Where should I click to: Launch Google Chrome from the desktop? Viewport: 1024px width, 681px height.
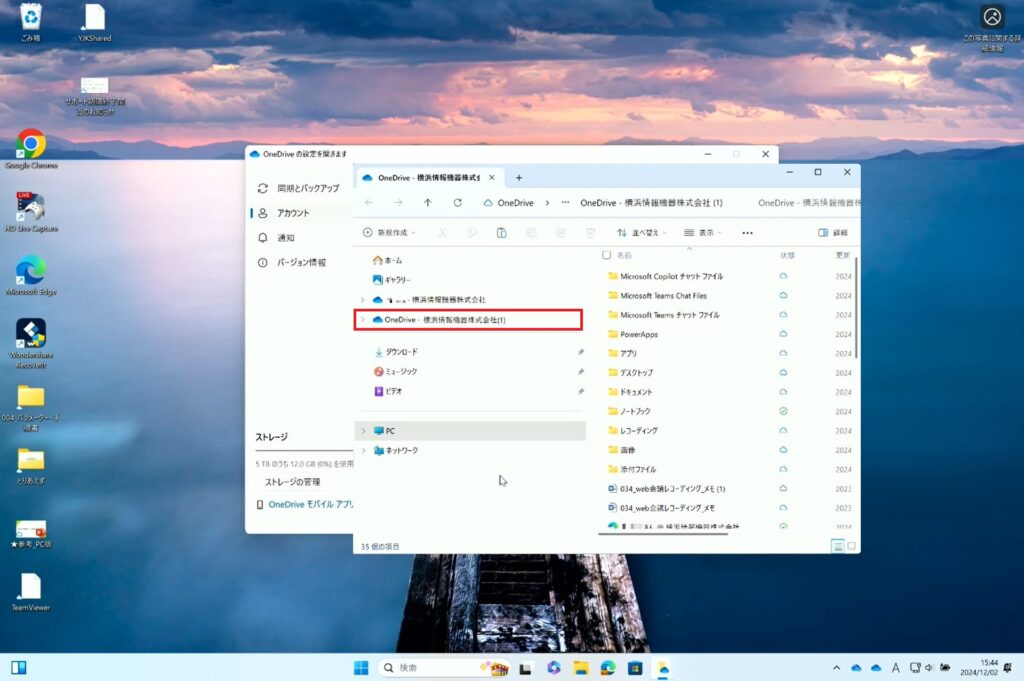(31, 149)
